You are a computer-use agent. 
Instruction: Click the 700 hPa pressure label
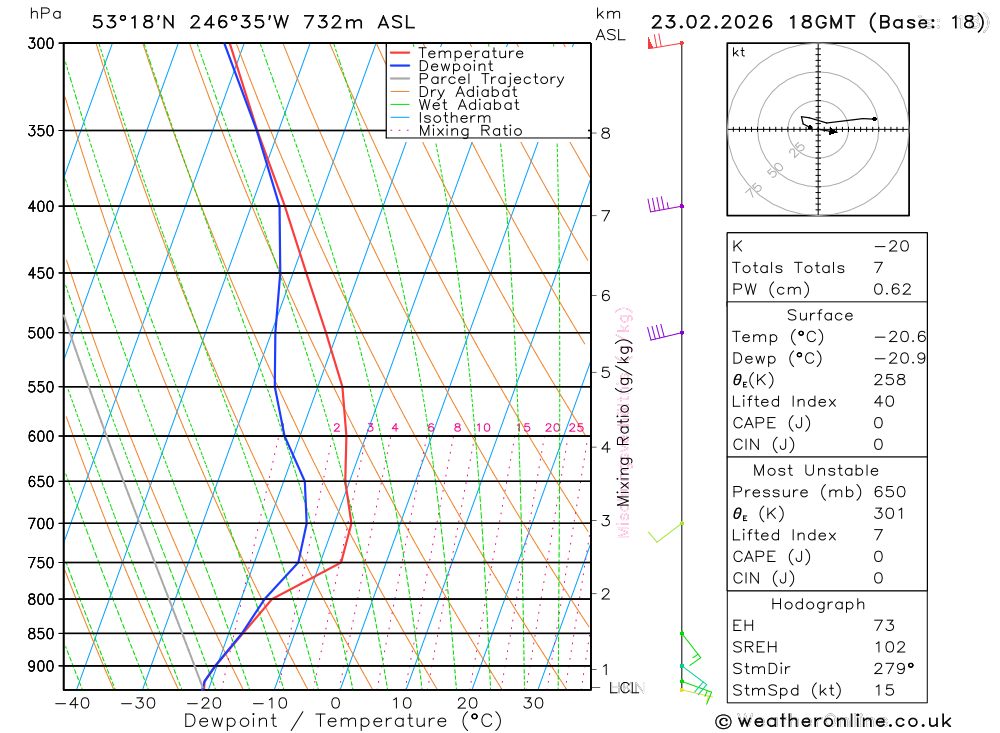[x=41, y=524]
